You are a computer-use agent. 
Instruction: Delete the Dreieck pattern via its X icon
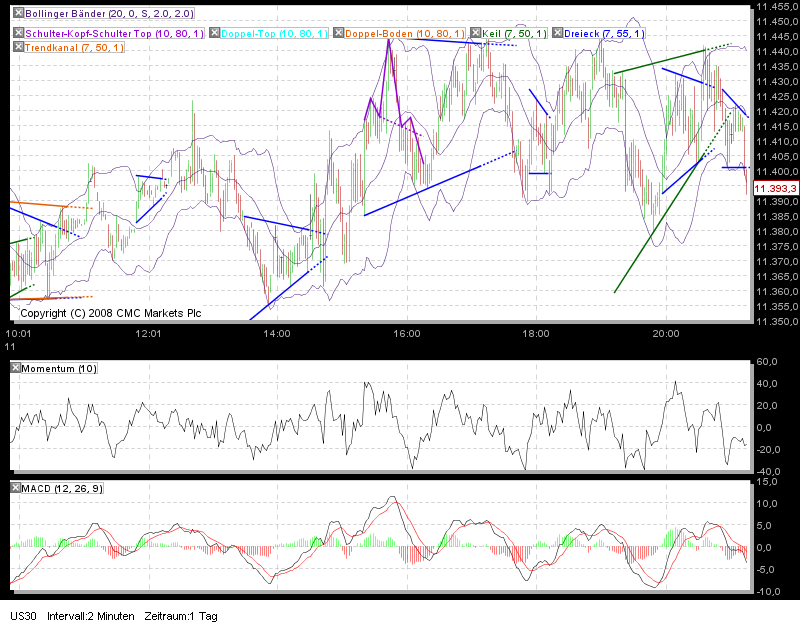coord(558,33)
